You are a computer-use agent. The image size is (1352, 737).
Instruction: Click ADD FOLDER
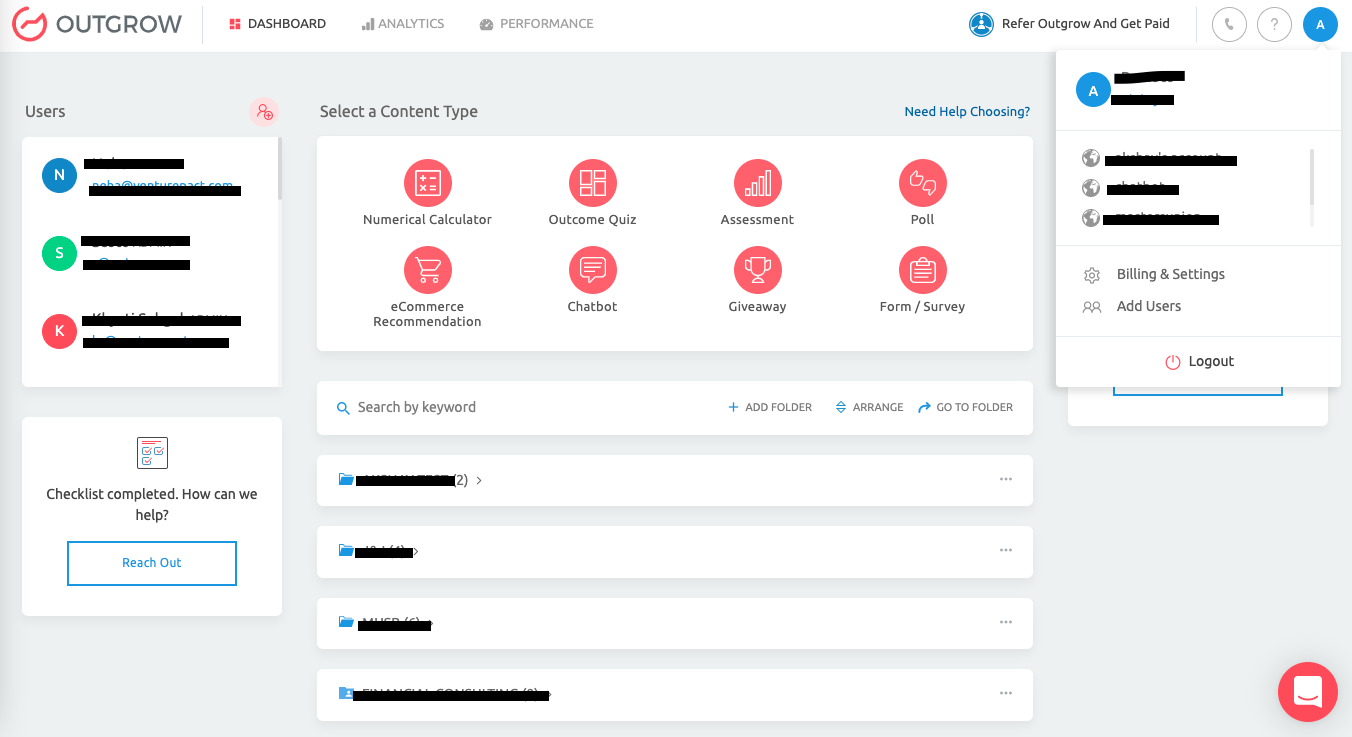pyautogui.click(x=770, y=407)
